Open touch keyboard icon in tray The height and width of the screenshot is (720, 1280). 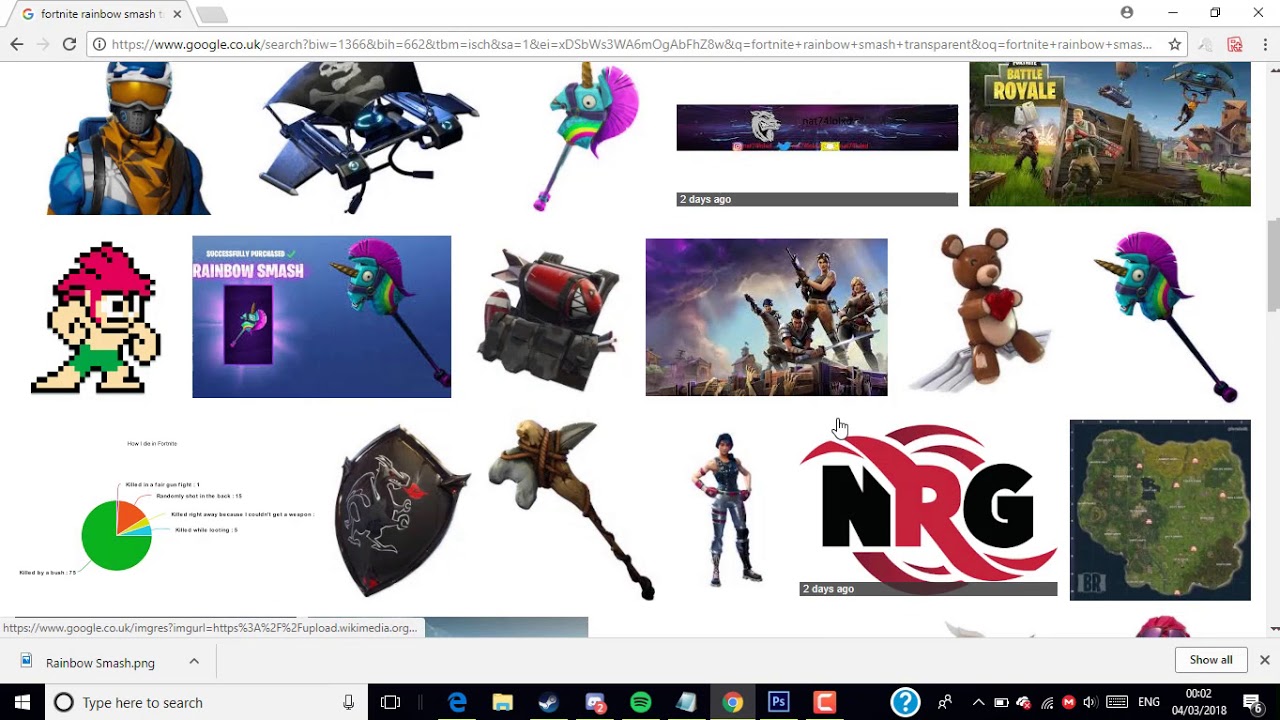point(1117,702)
